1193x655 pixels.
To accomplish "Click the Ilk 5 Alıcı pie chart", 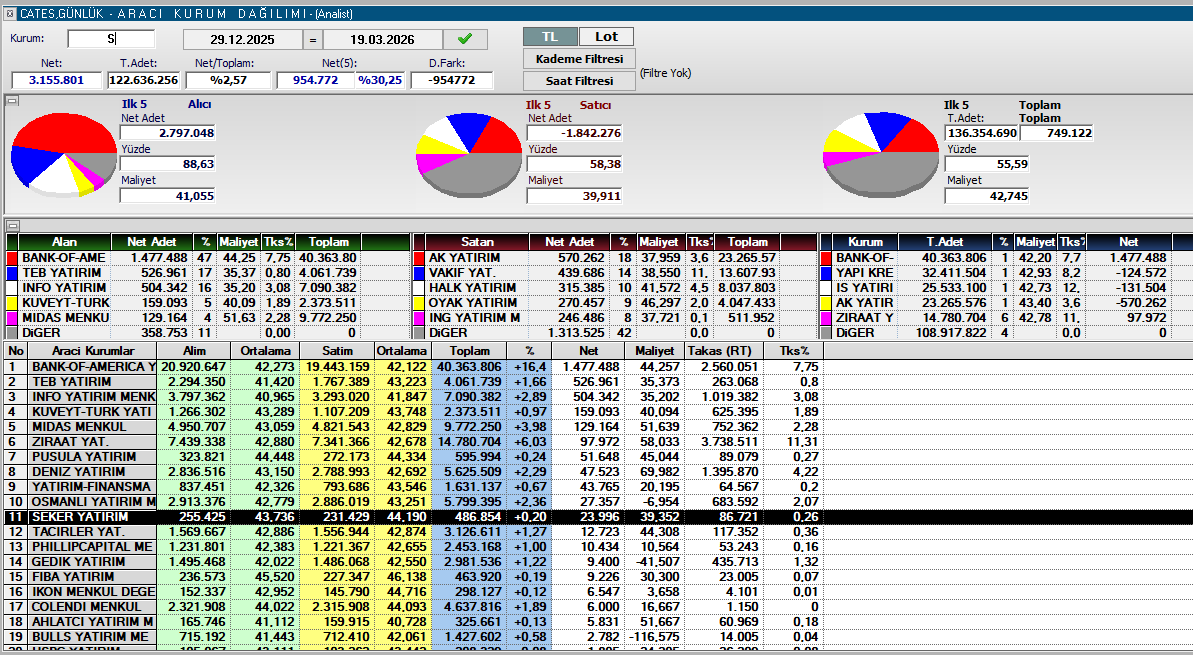I will coord(62,156).
